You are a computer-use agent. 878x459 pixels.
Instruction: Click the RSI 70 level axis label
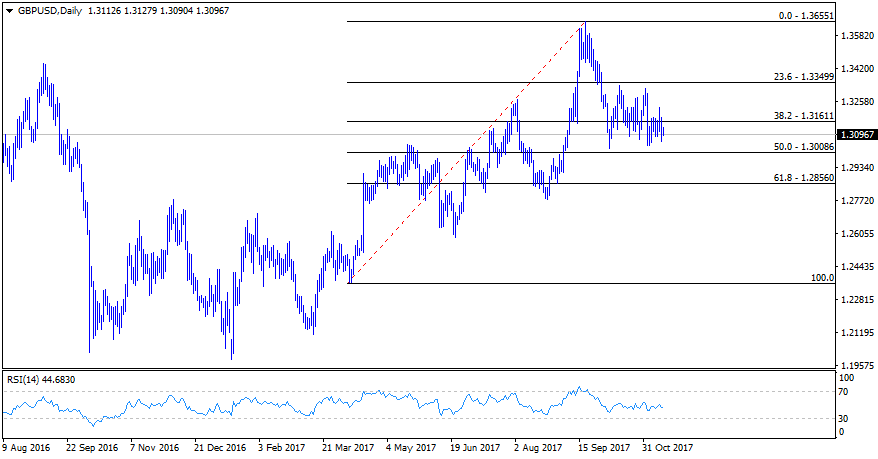[845, 392]
